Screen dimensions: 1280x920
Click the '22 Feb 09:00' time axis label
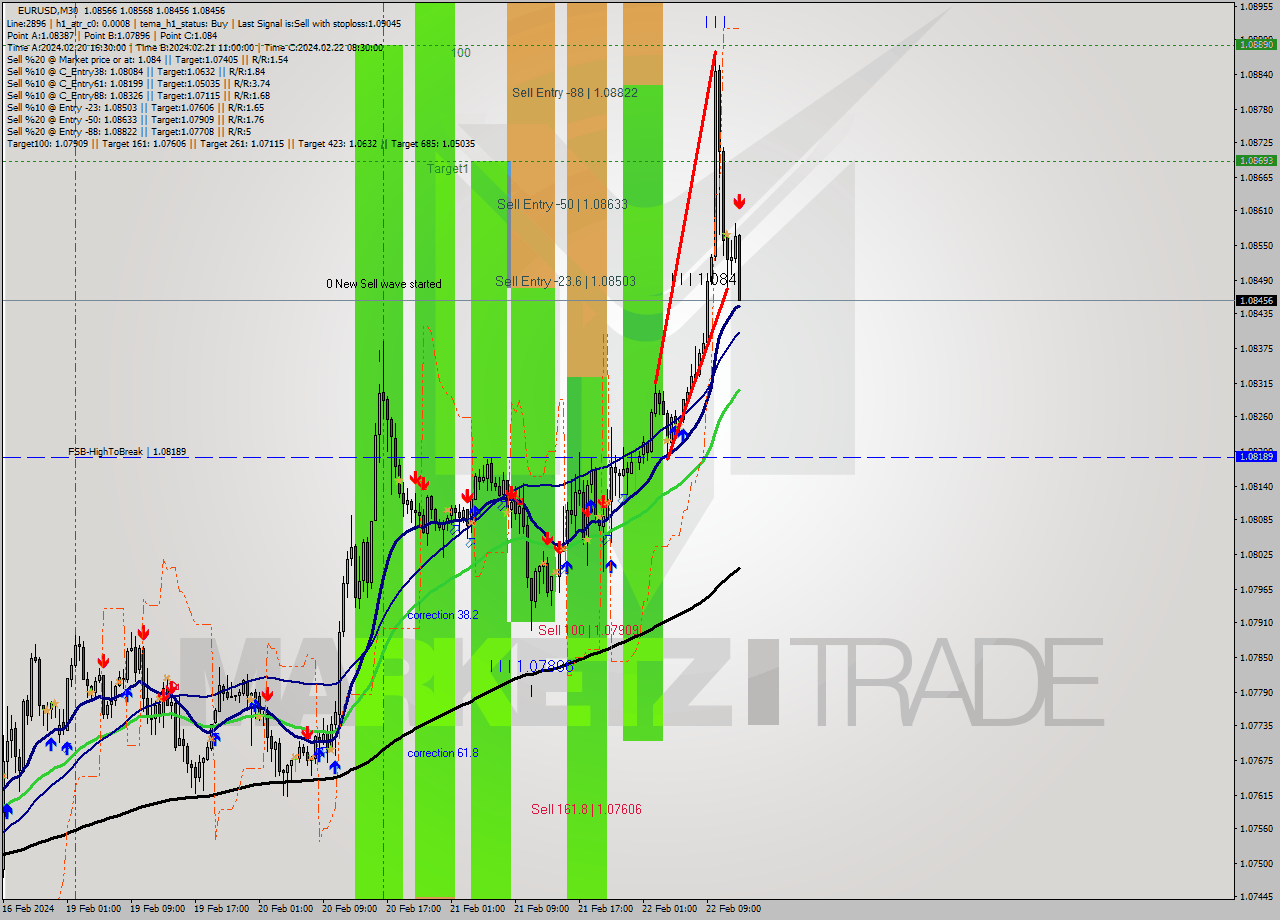[x=733, y=909]
